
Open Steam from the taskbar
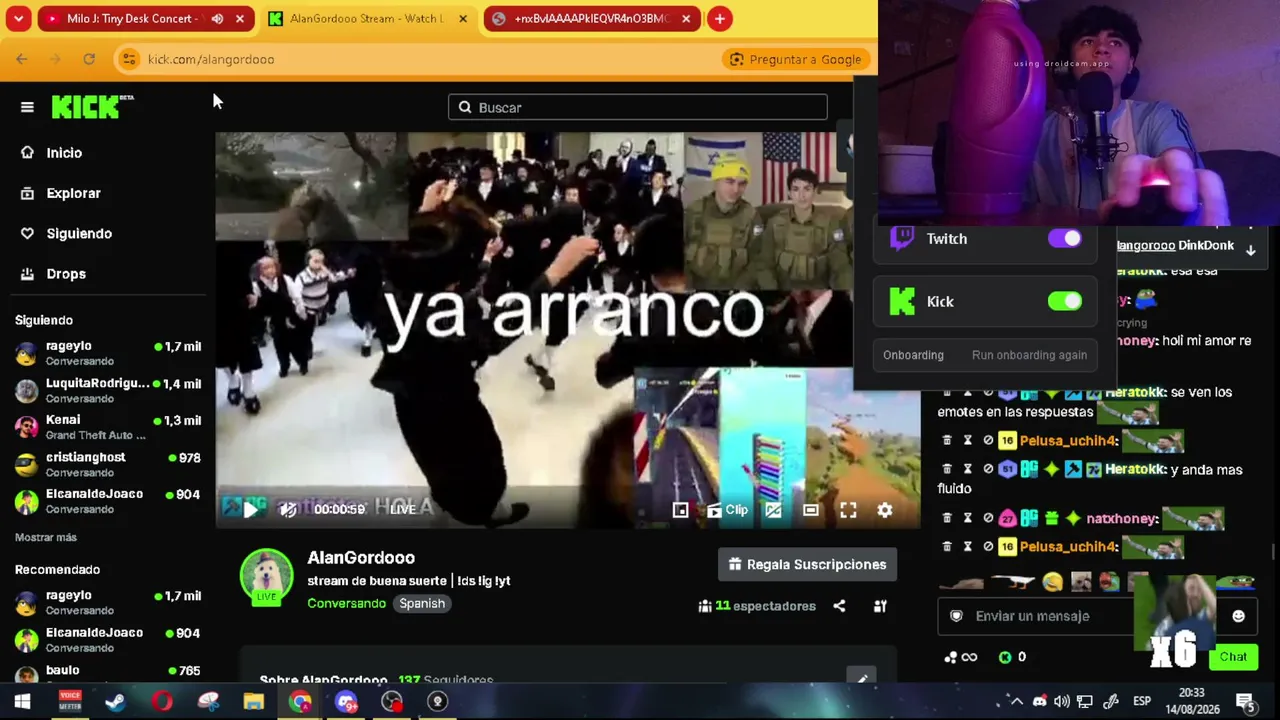[x=115, y=701]
